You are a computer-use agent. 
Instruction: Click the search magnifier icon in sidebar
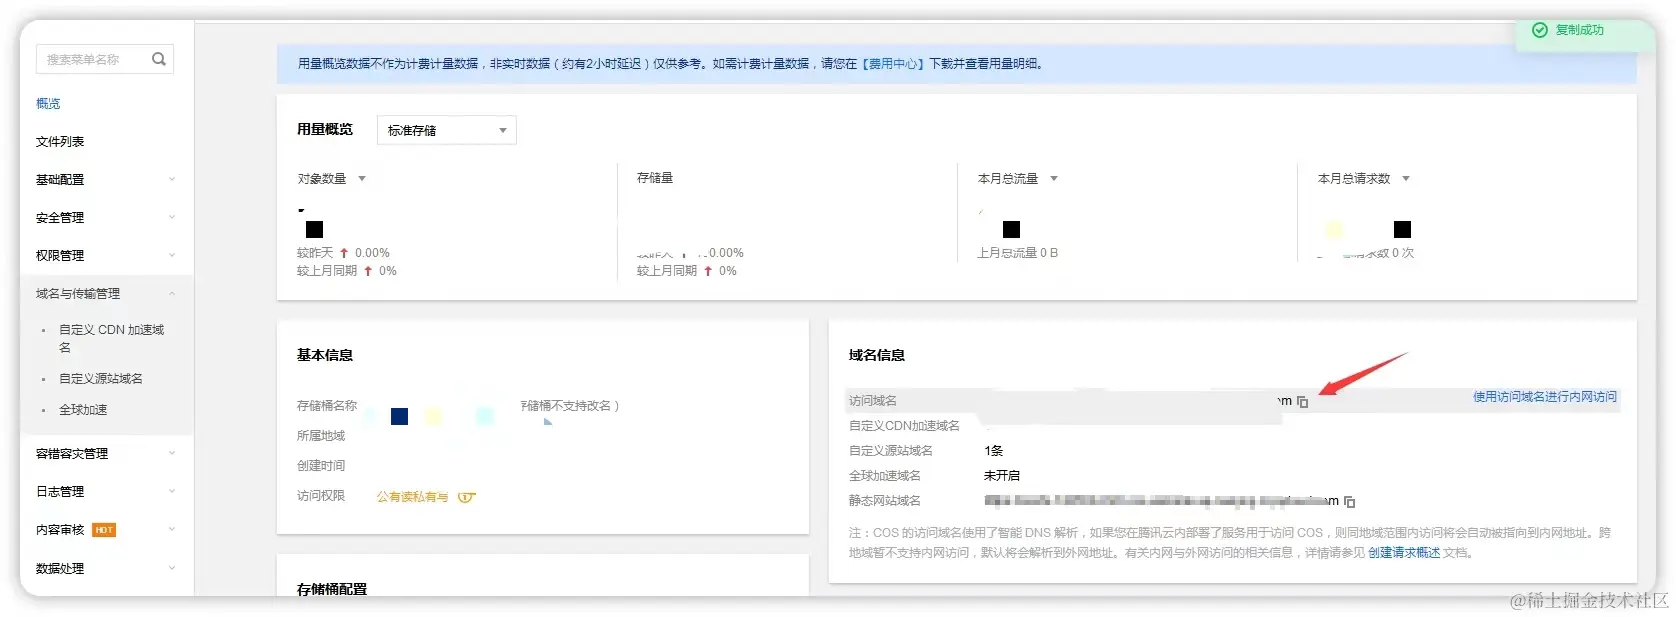pos(158,59)
